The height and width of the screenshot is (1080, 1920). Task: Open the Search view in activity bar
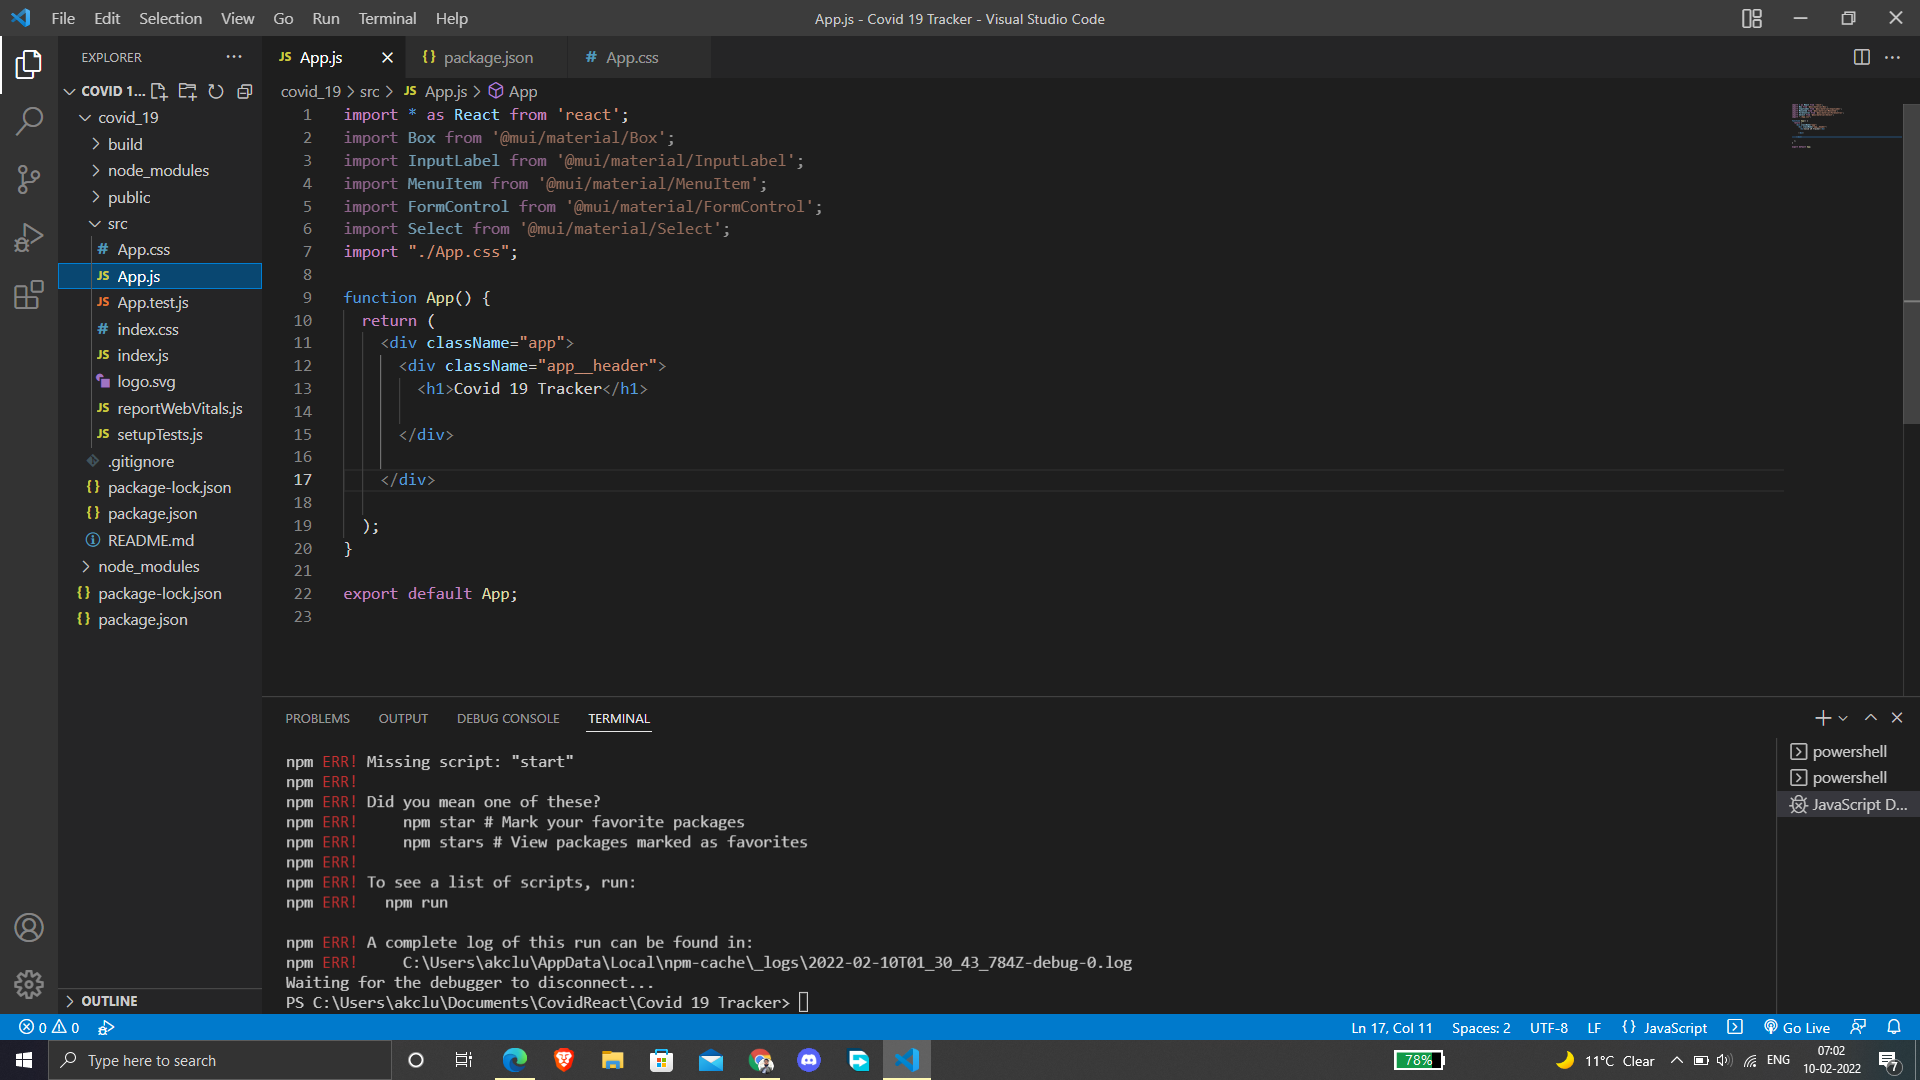click(29, 122)
